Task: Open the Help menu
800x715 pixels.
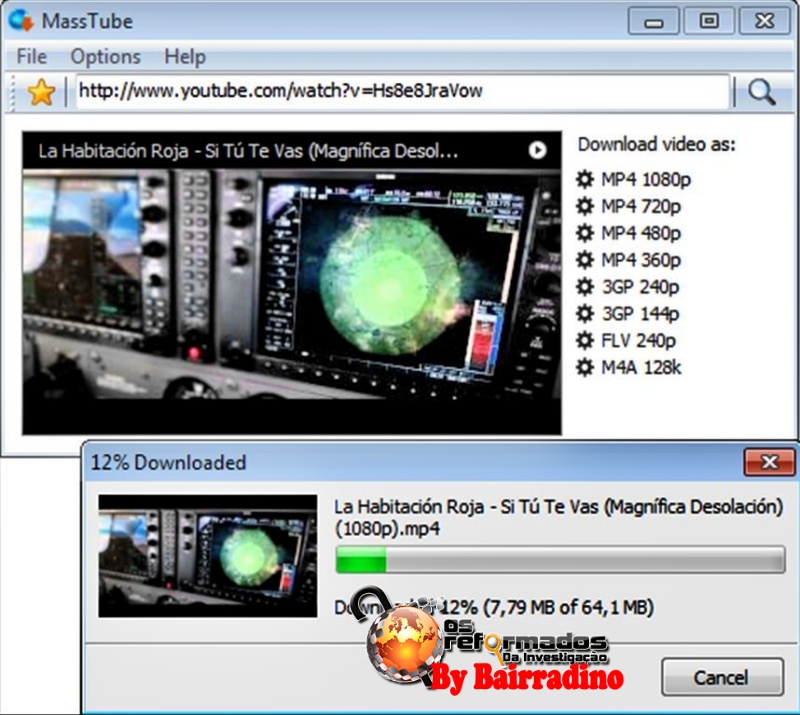Action: [185, 56]
